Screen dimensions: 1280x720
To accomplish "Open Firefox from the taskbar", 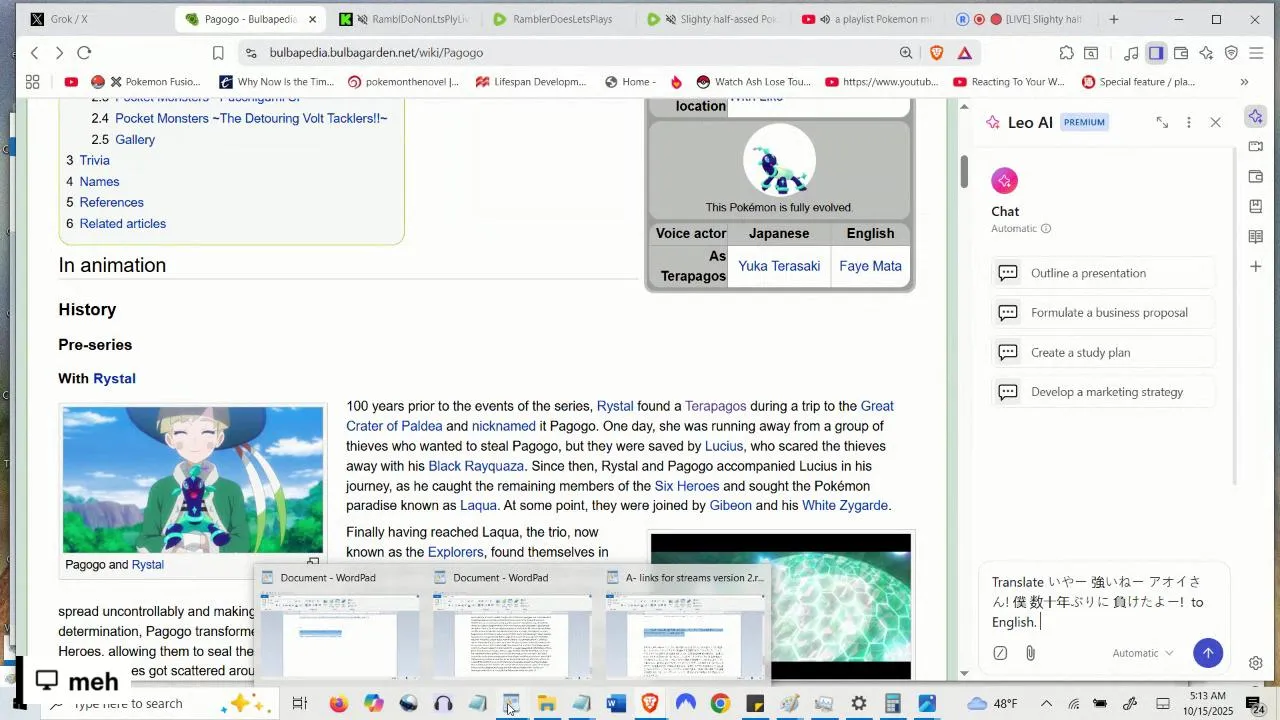I will click(x=338, y=704).
